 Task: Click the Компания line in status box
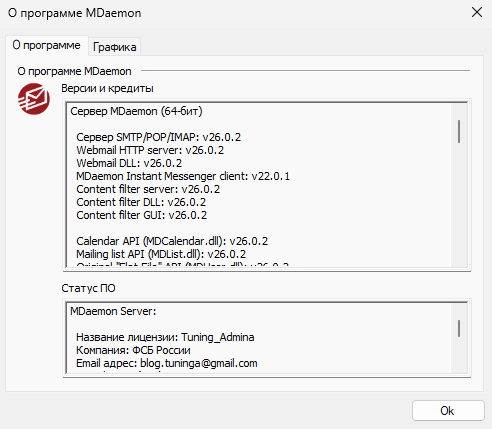pos(133,350)
